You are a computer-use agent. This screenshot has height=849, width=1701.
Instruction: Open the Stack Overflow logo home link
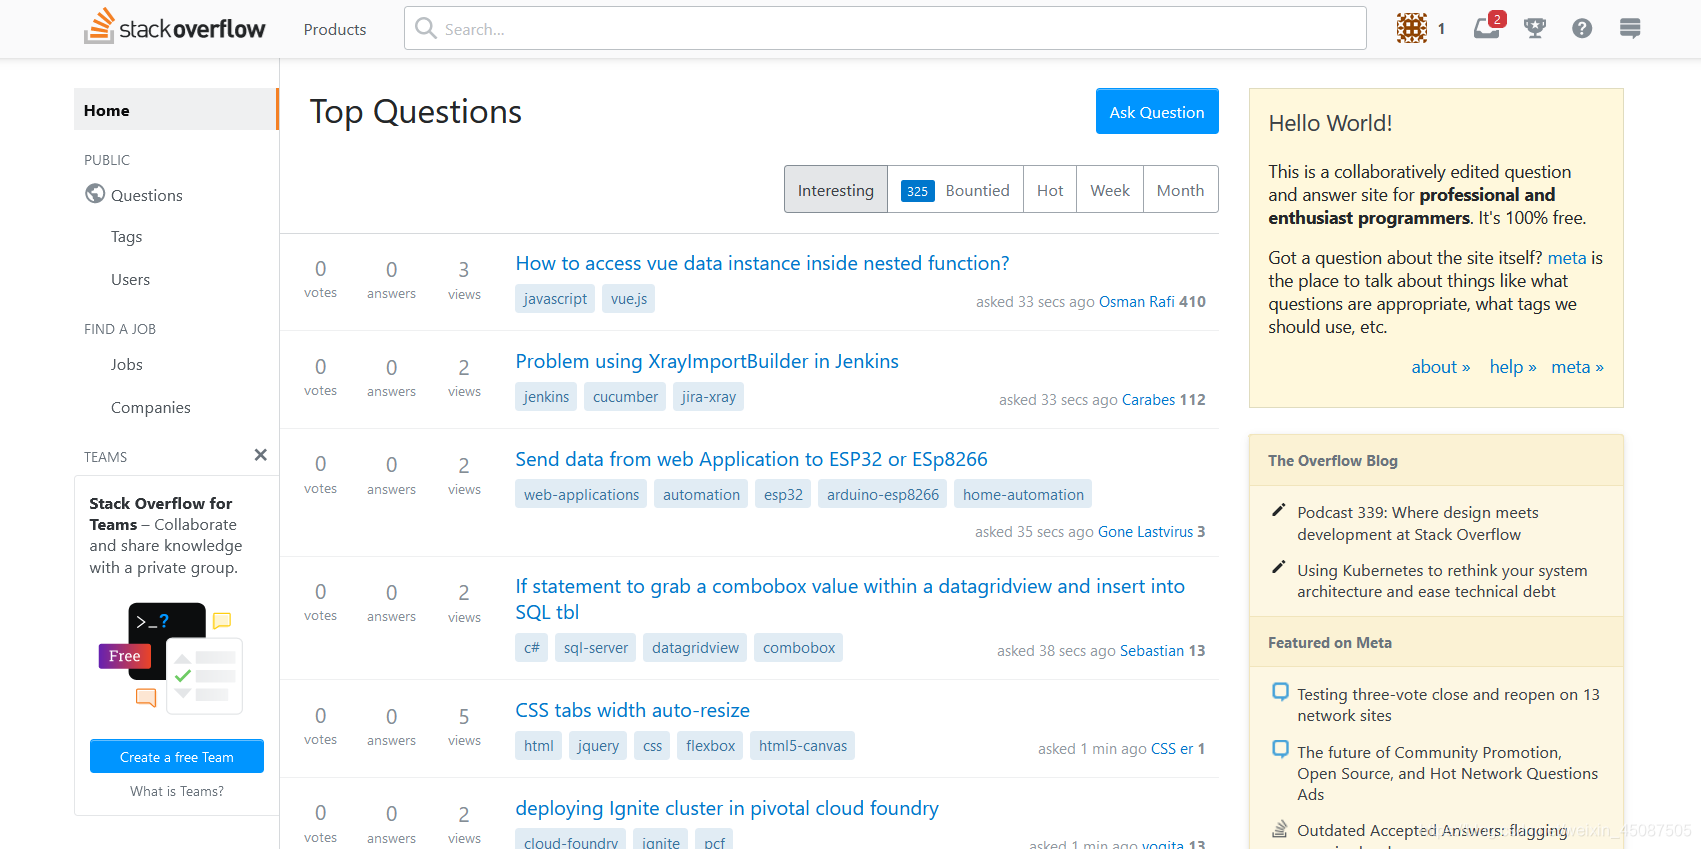tap(175, 28)
